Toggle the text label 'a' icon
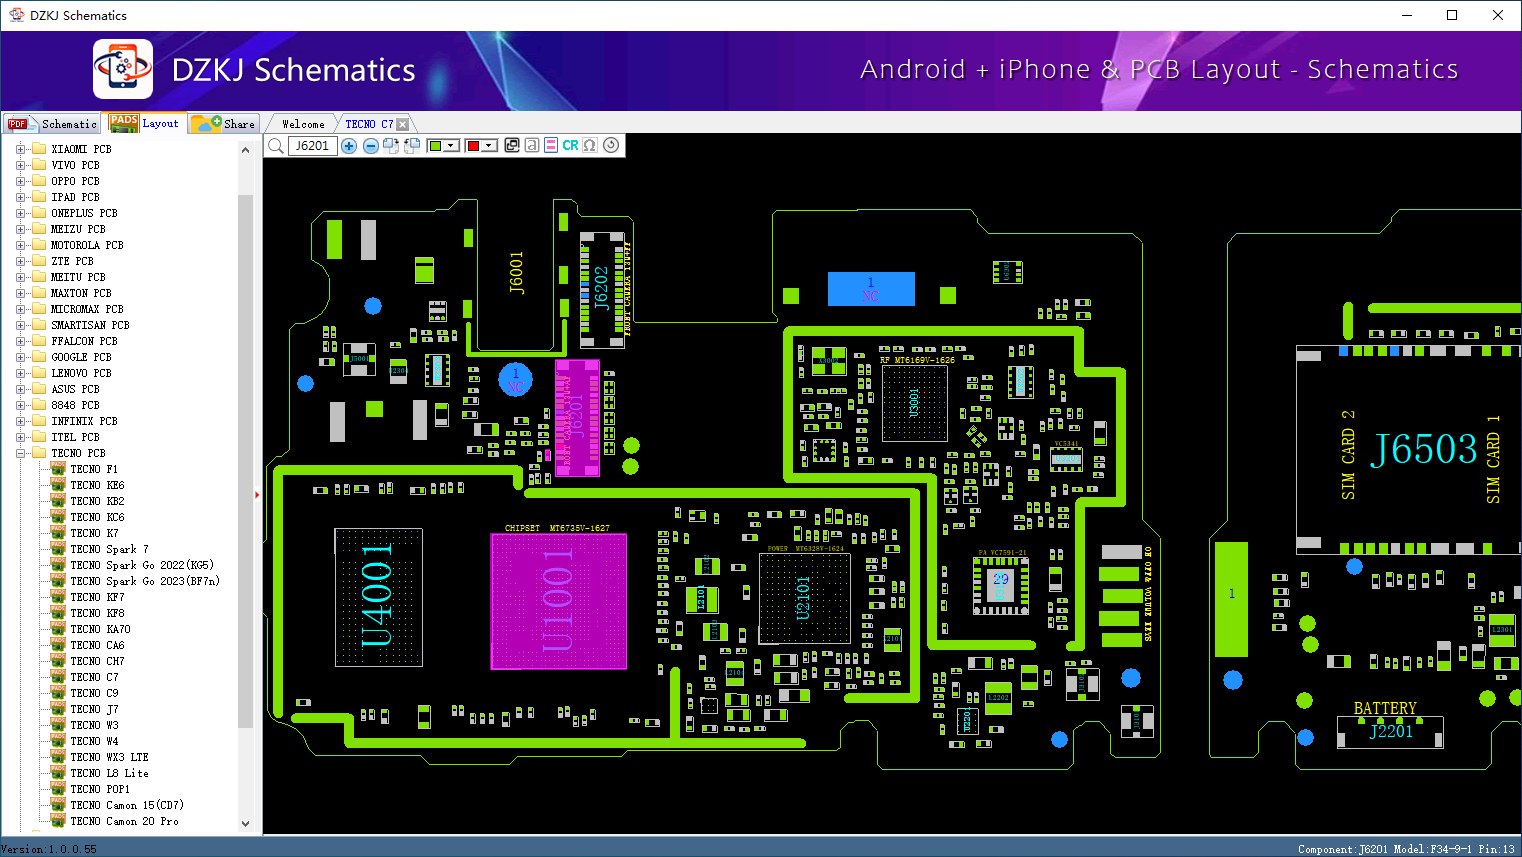Screen dimensions: 1522x857 point(532,145)
